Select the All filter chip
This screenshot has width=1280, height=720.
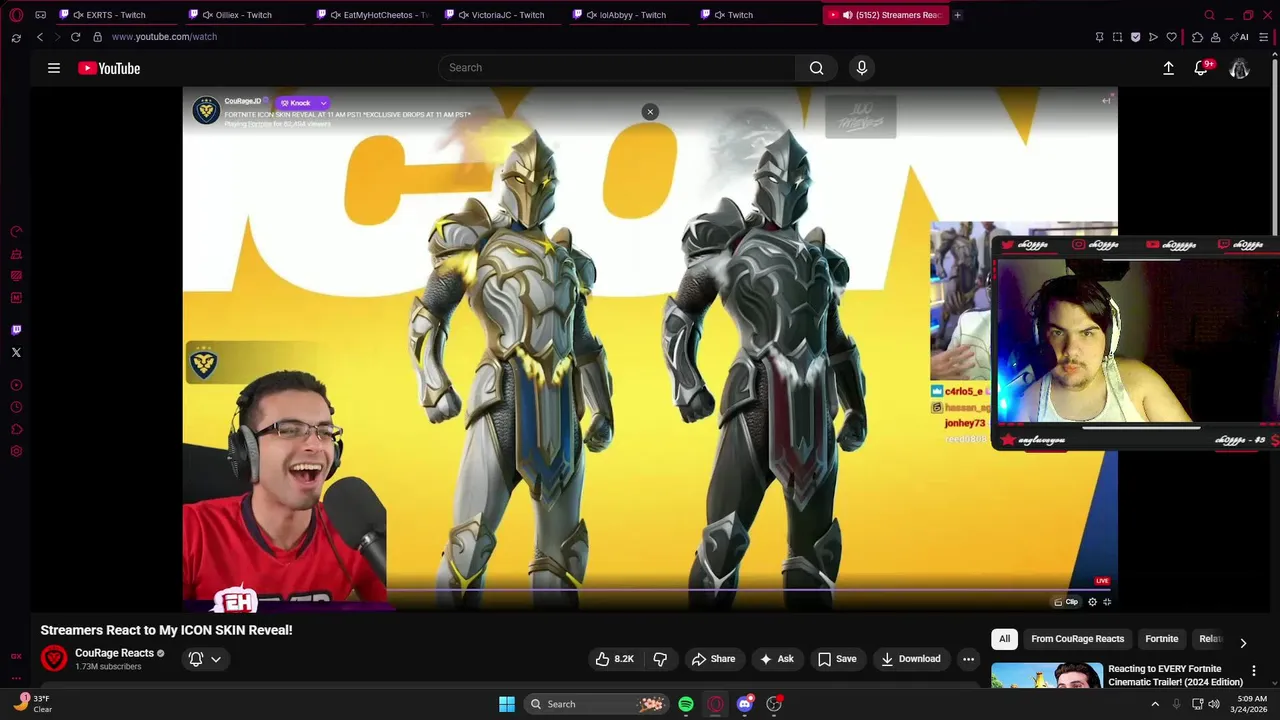(1004, 639)
